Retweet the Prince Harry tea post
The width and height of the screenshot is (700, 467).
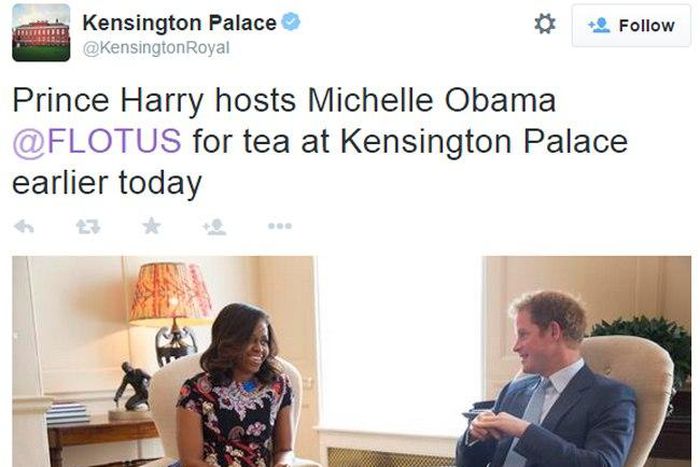(88, 227)
